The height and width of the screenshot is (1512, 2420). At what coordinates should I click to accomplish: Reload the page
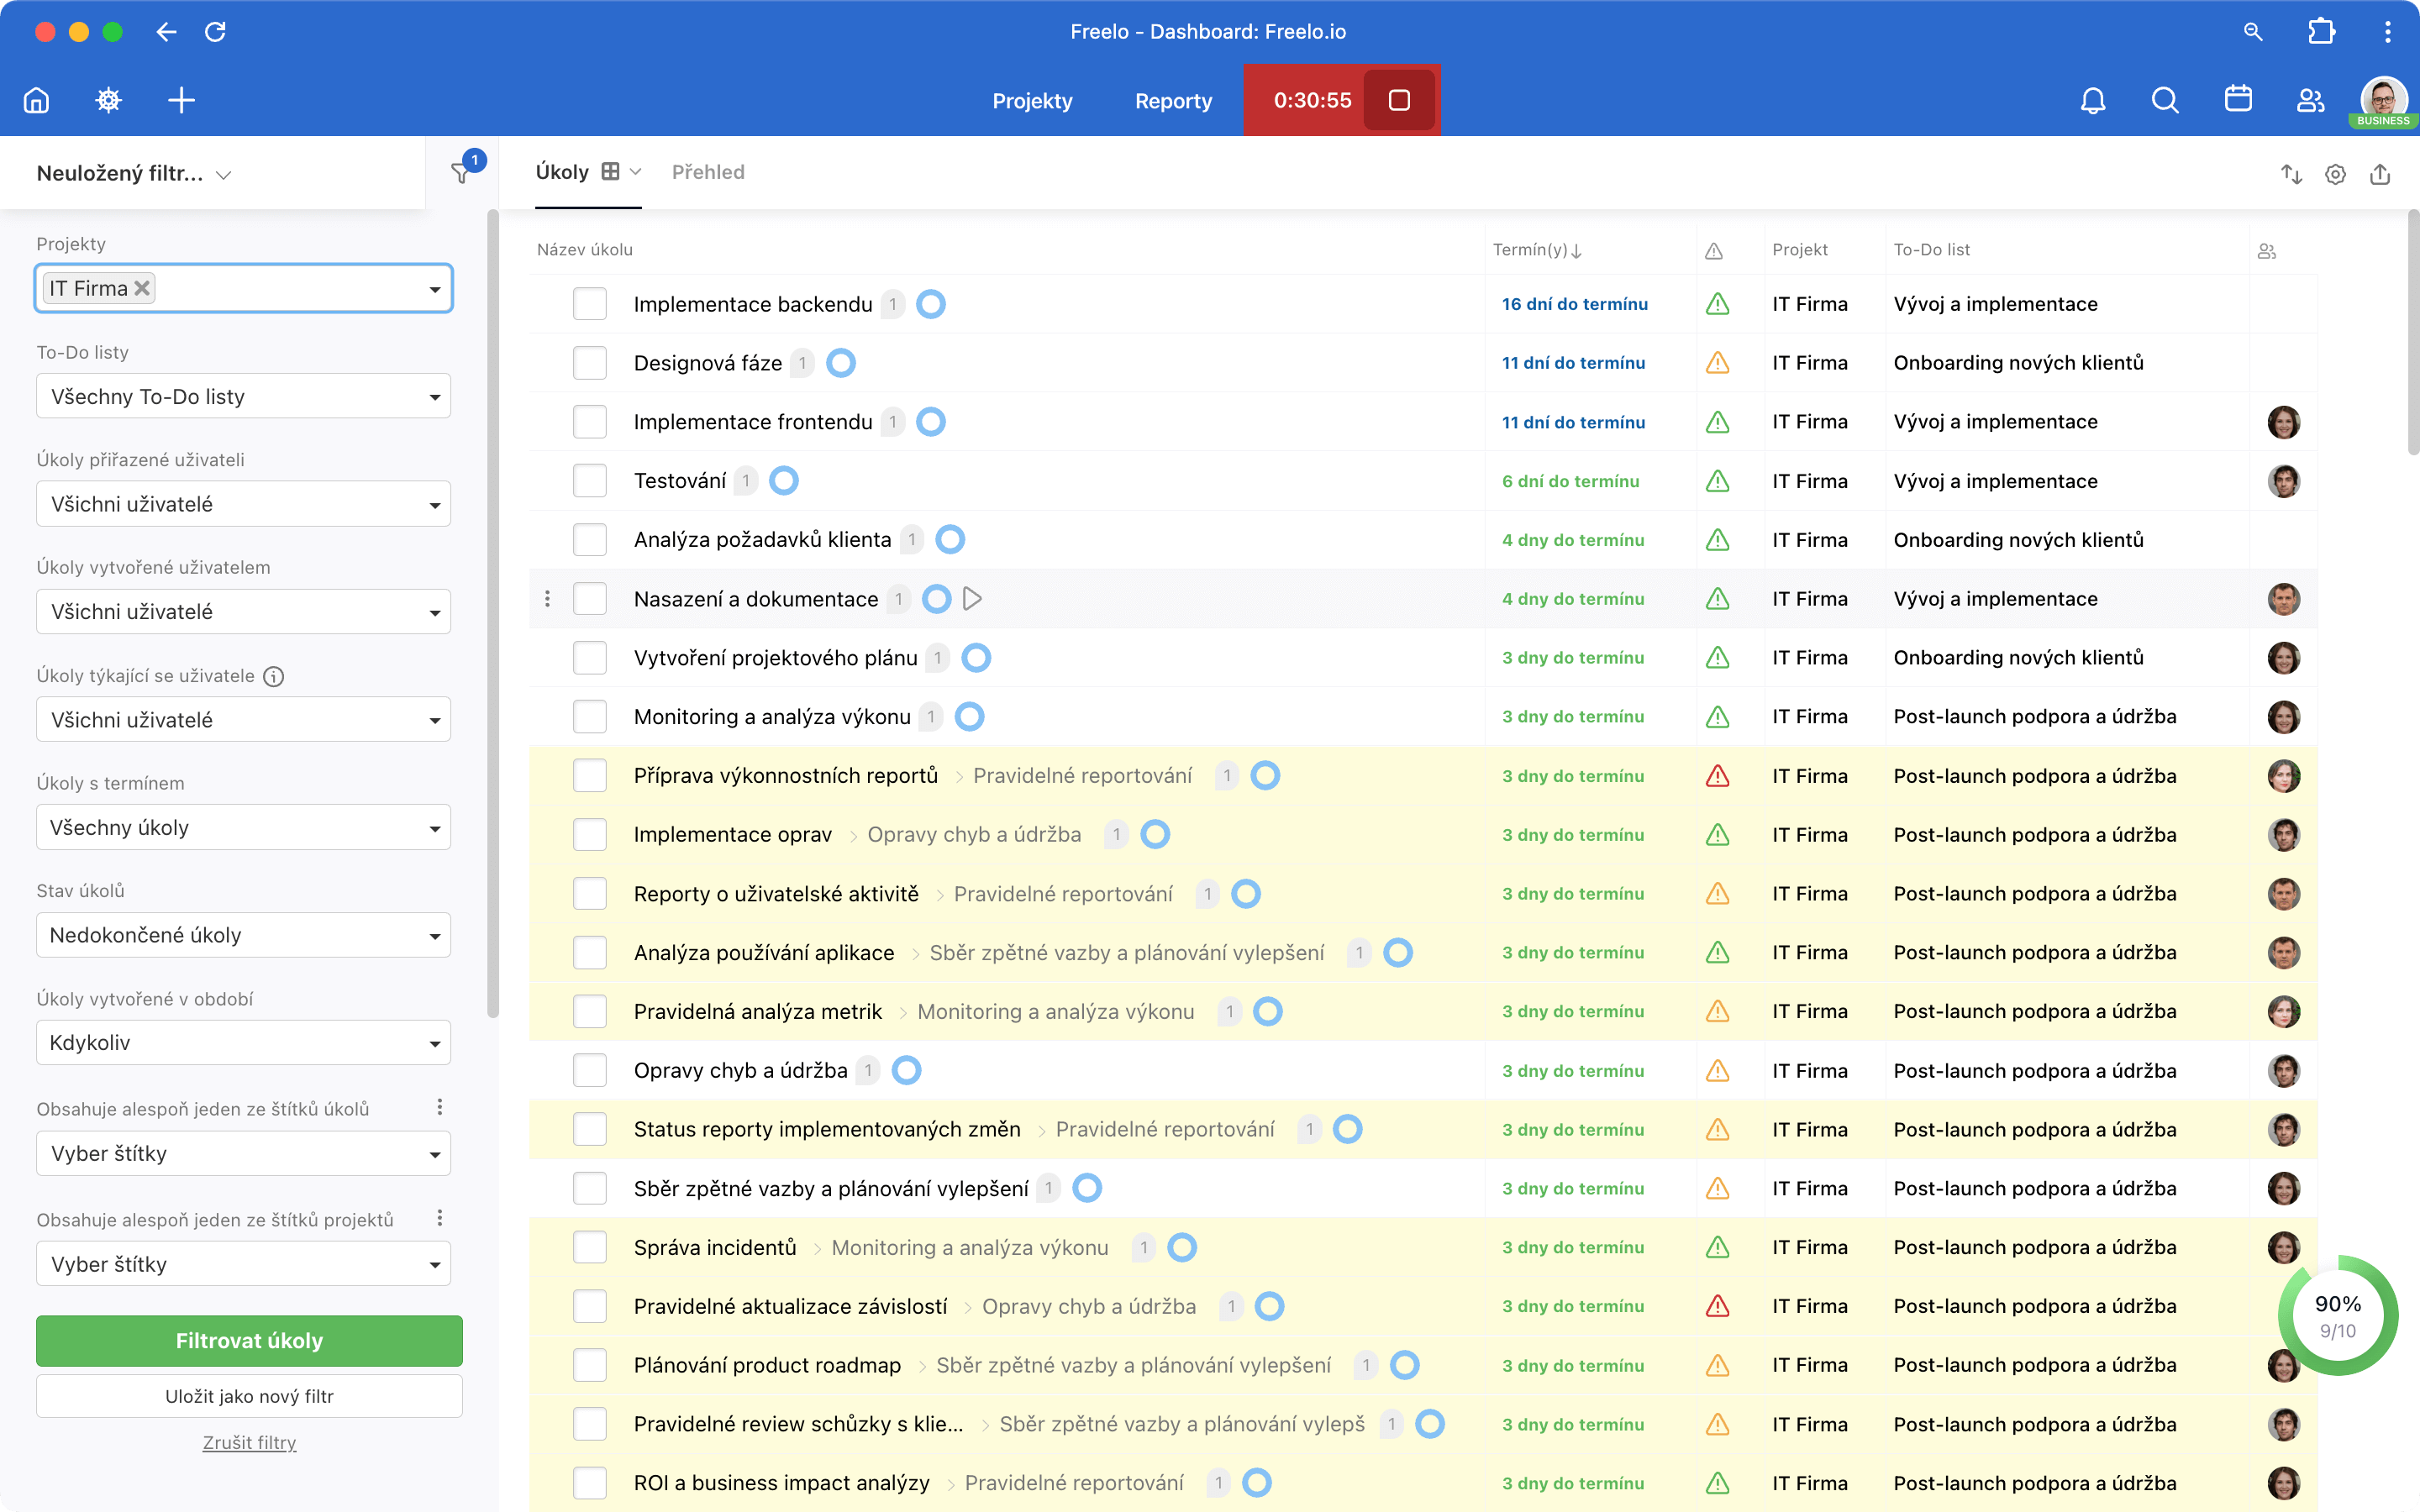click(215, 32)
